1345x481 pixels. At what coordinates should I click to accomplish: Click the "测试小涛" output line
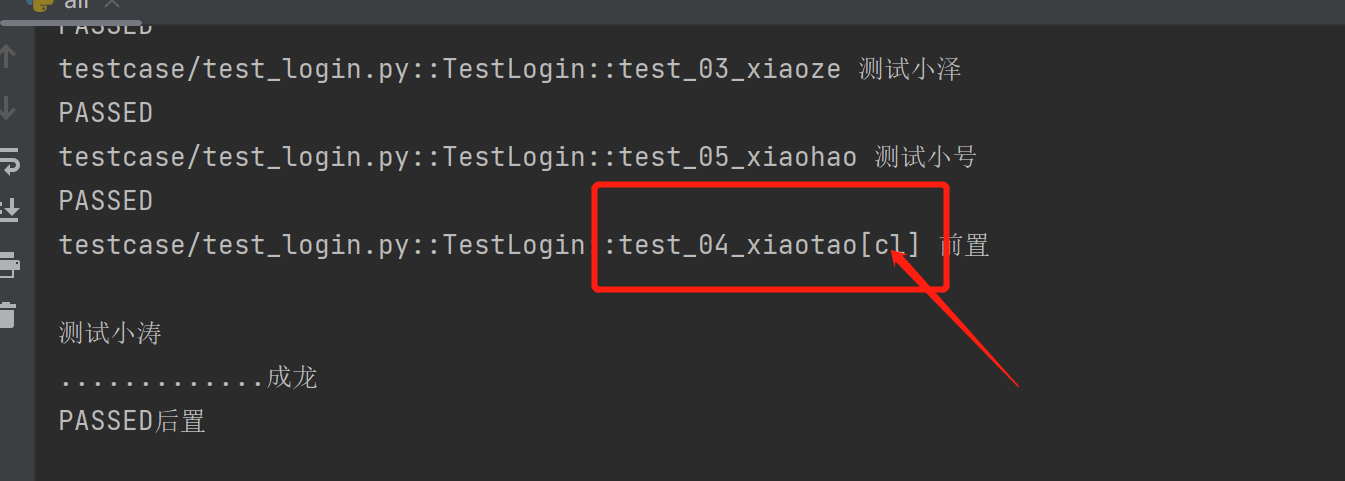pos(110,333)
